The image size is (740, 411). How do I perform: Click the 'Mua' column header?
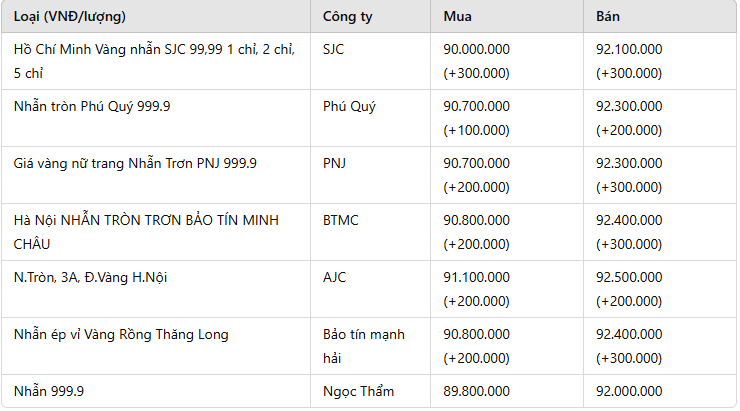[x=459, y=17]
